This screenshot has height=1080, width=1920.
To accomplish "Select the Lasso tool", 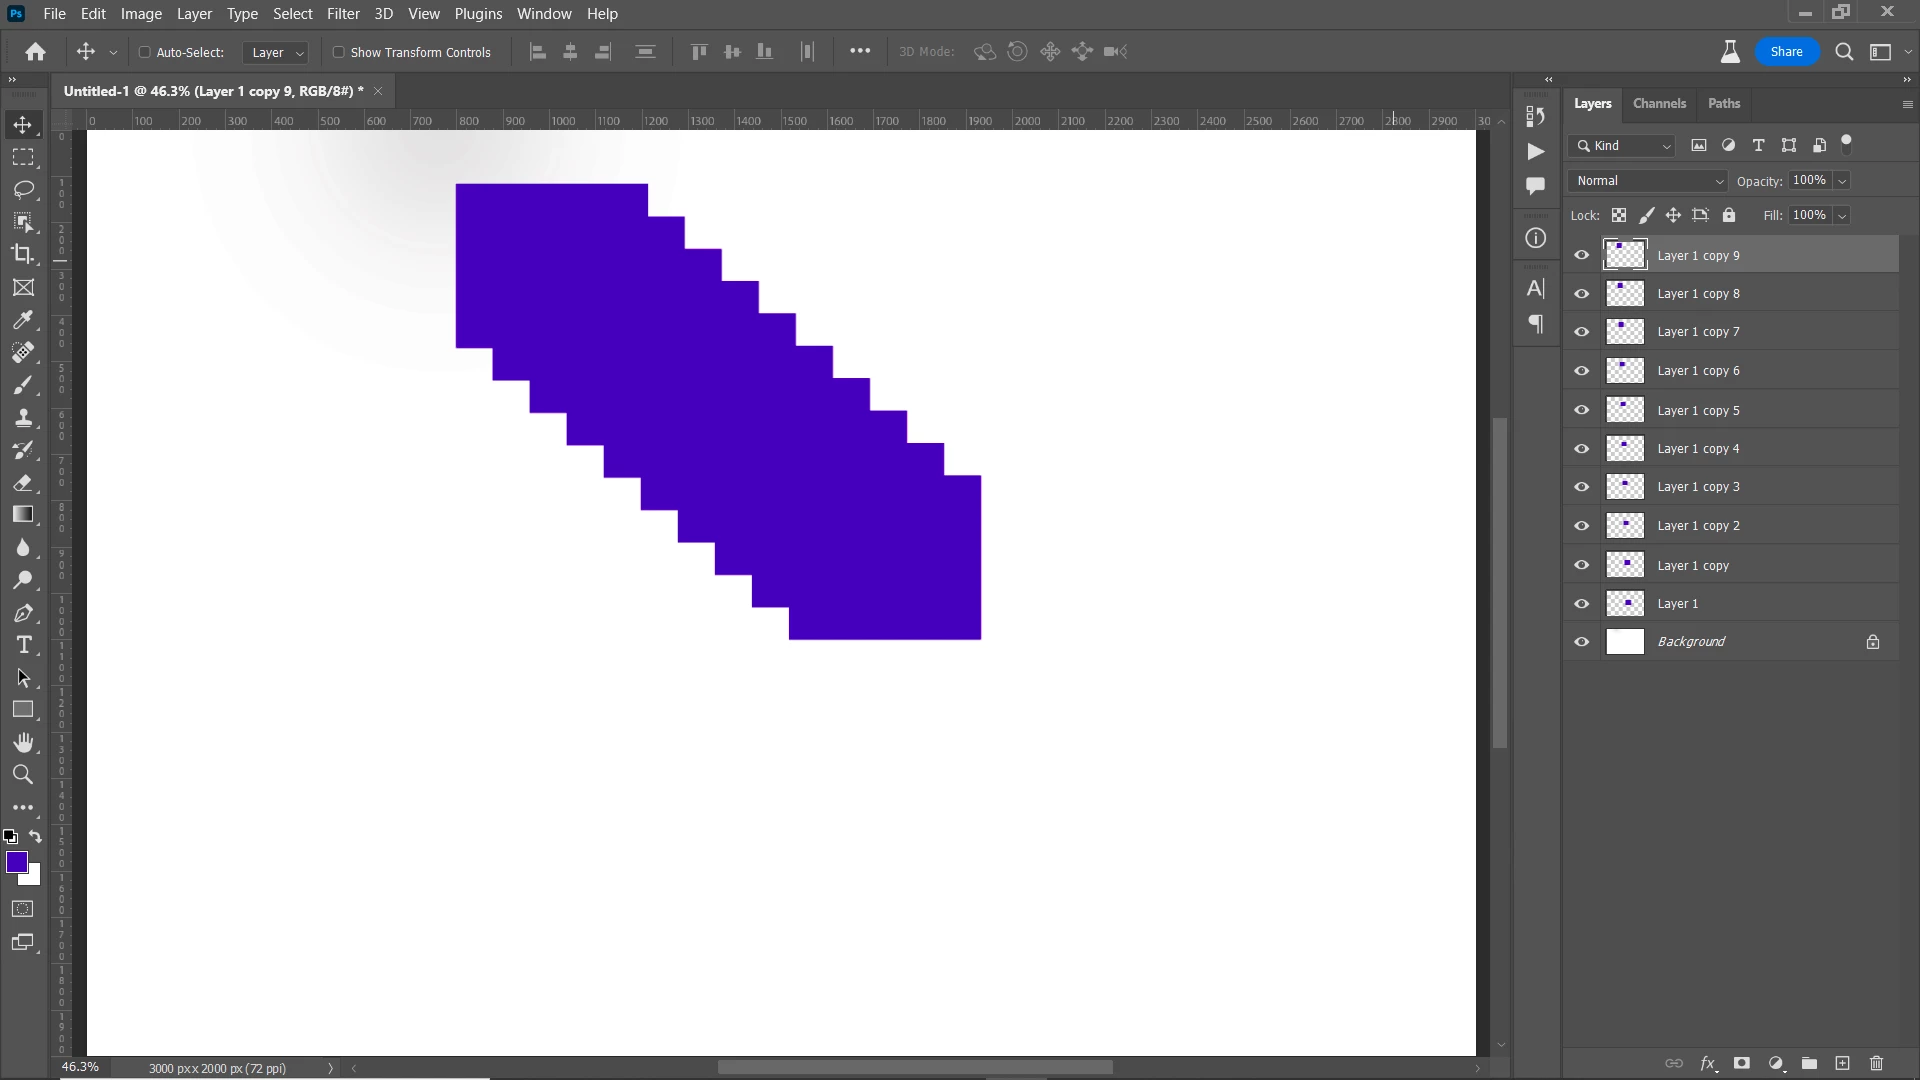I will click(x=23, y=190).
